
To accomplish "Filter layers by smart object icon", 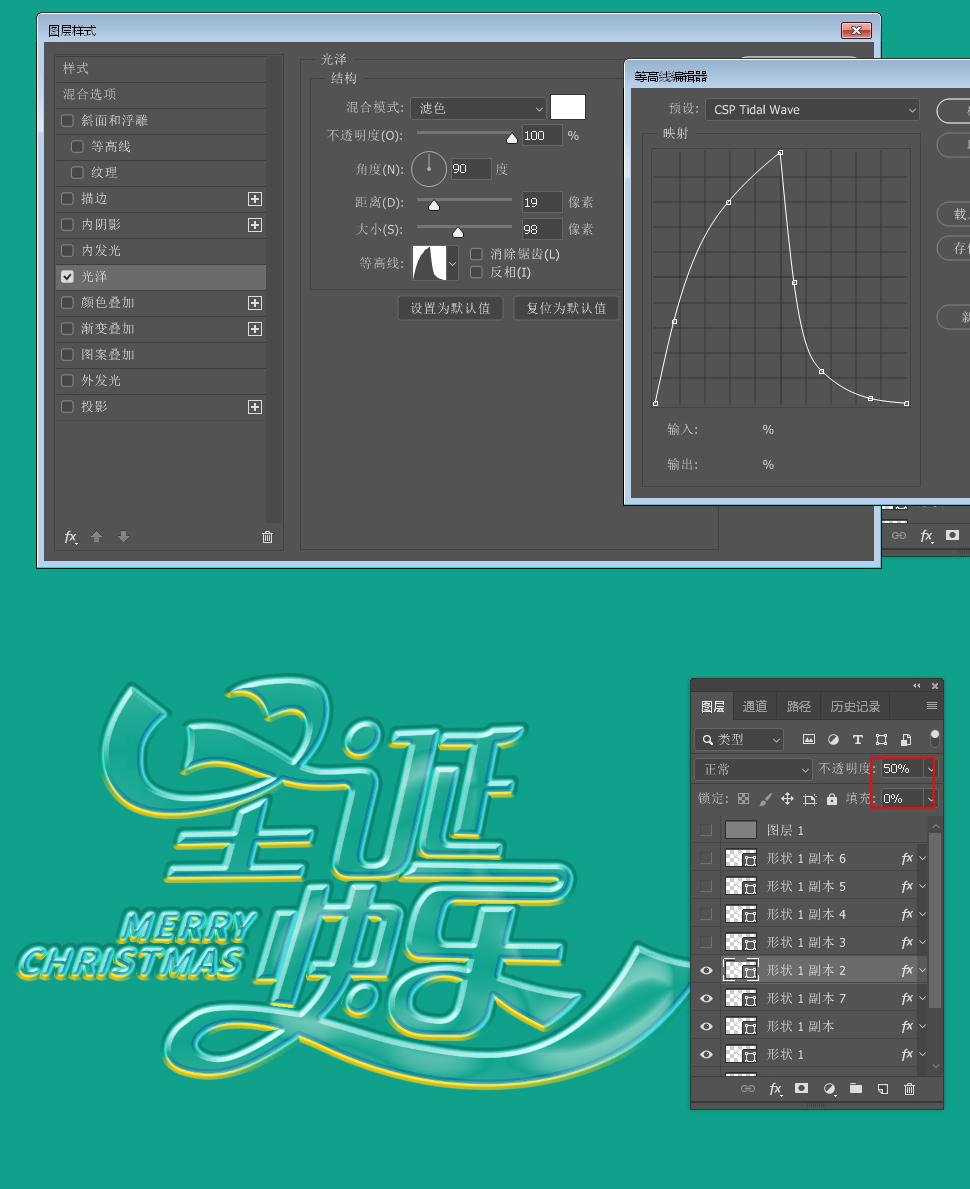I will (x=906, y=739).
